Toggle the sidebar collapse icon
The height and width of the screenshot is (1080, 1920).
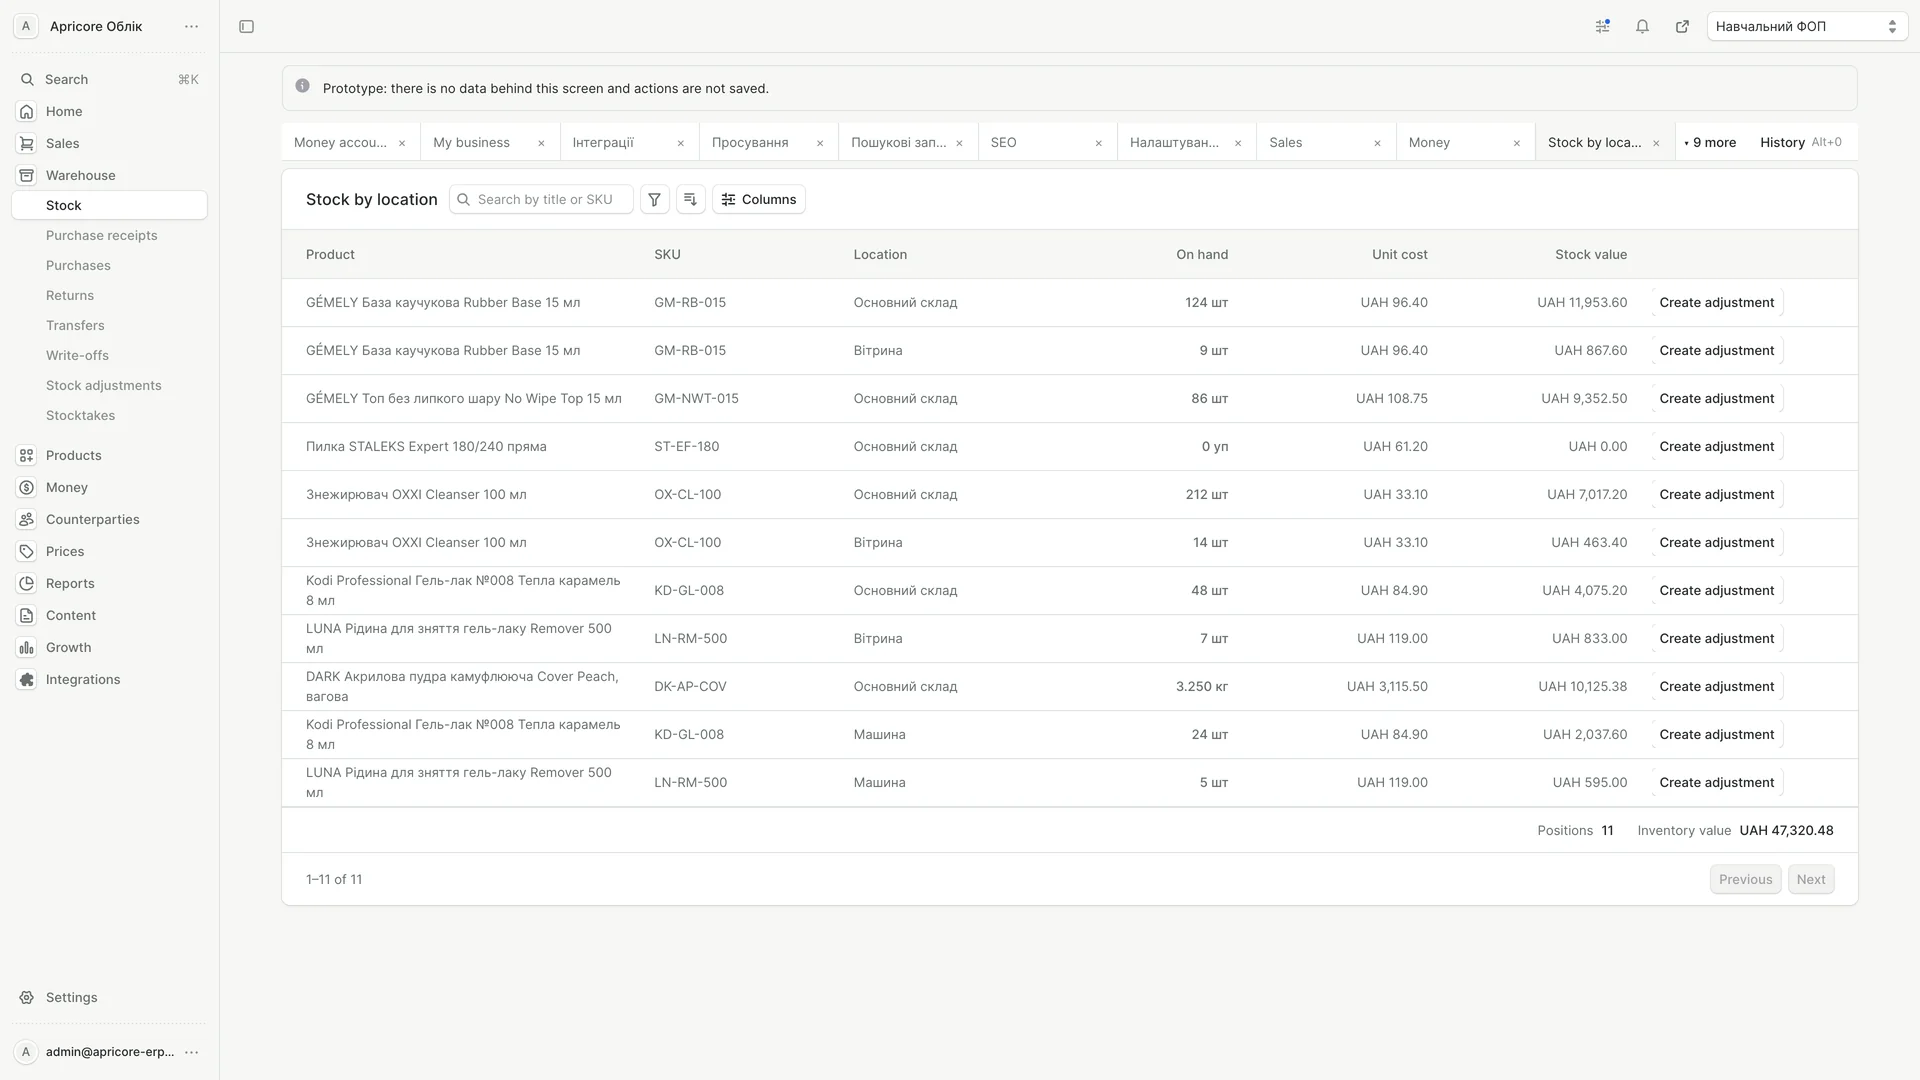tap(246, 27)
